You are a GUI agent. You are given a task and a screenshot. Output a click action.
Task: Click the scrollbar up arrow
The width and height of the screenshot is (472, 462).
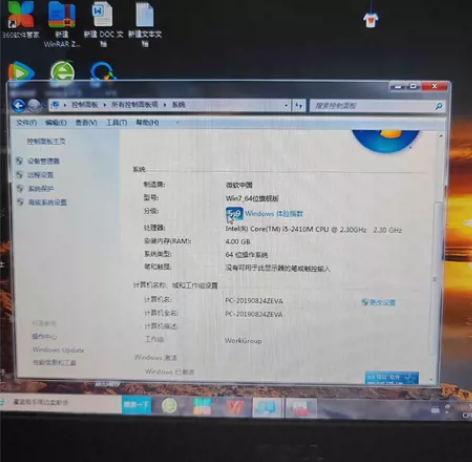tap(441, 136)
